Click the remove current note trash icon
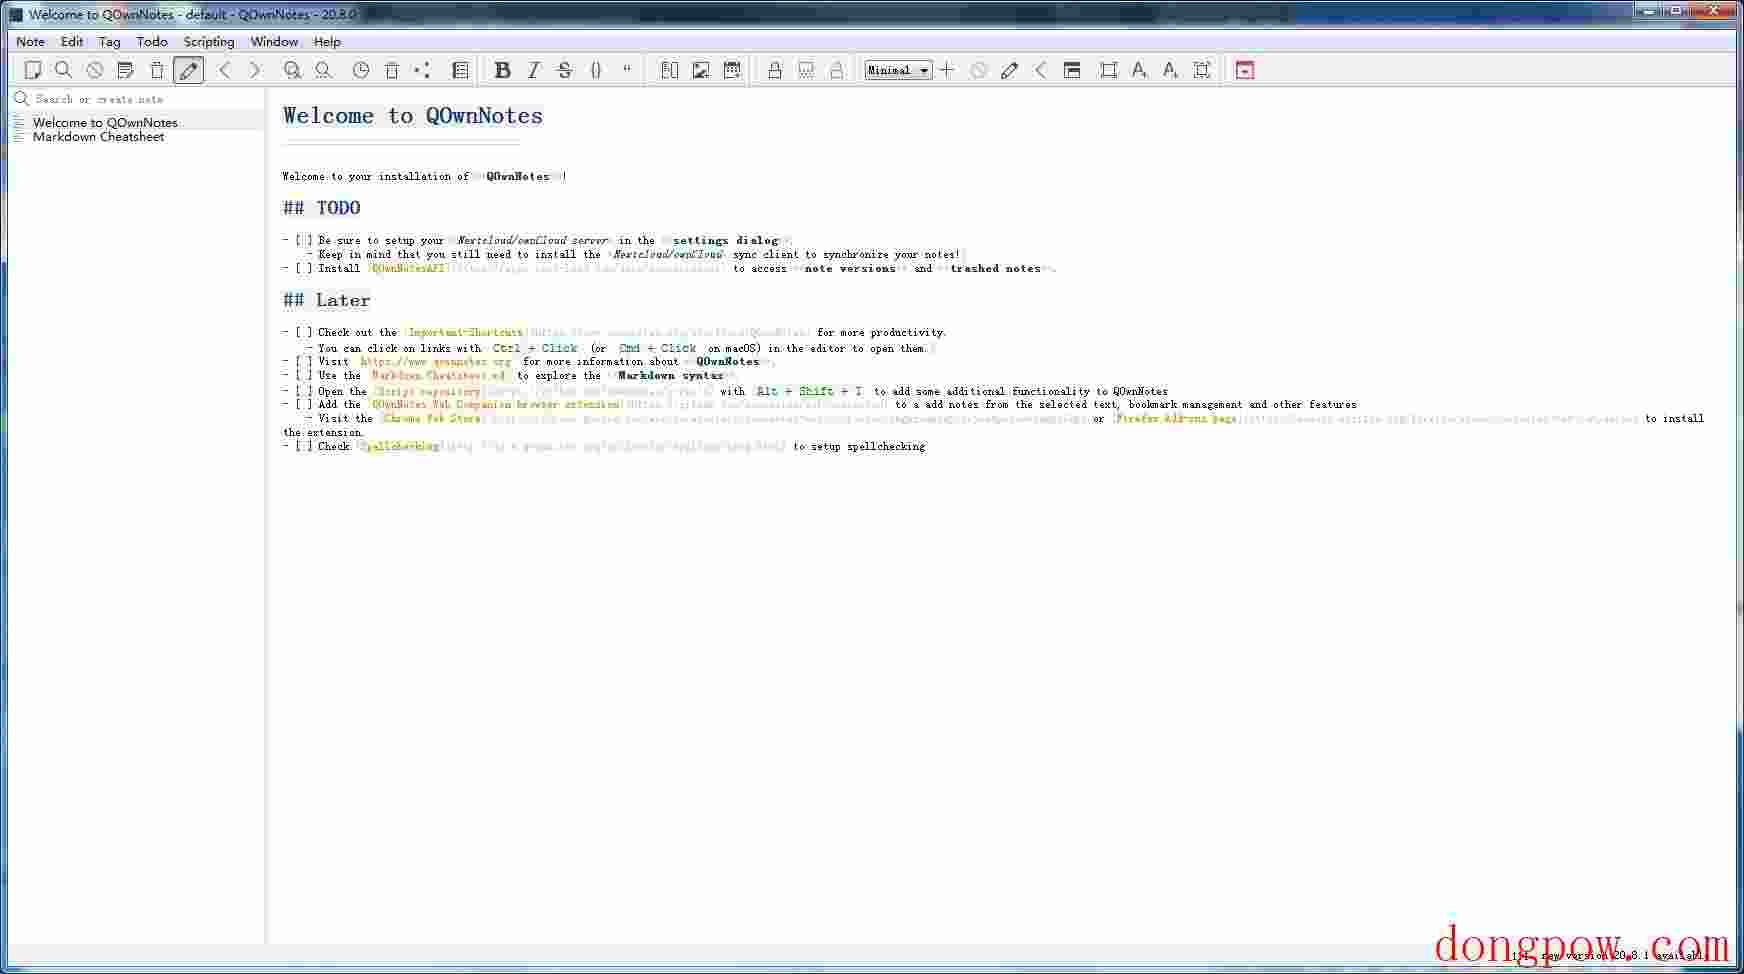1744x974 pixels. pos(157,70)
